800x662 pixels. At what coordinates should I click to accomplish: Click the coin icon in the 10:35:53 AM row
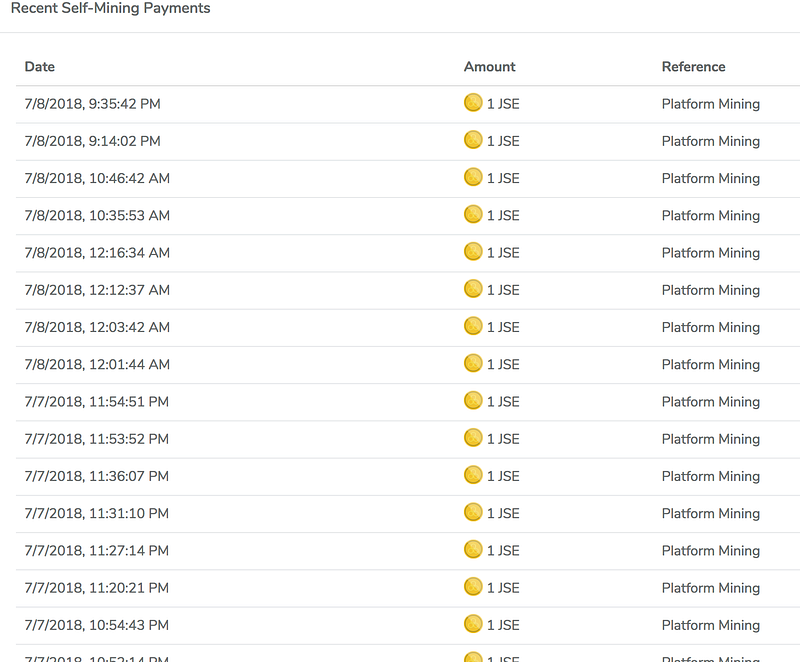473,214
